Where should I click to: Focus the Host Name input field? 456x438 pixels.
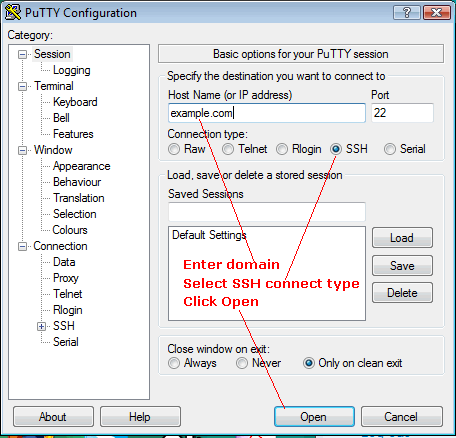point(267,113)
